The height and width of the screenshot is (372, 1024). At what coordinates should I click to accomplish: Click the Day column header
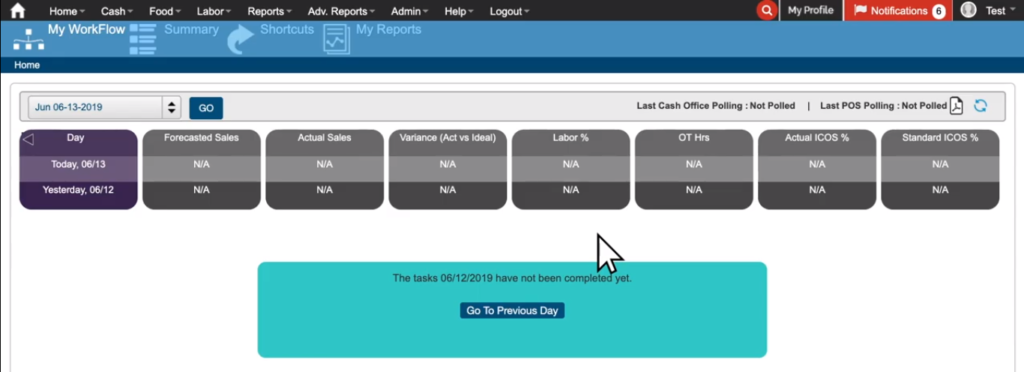tap(76, 138)
